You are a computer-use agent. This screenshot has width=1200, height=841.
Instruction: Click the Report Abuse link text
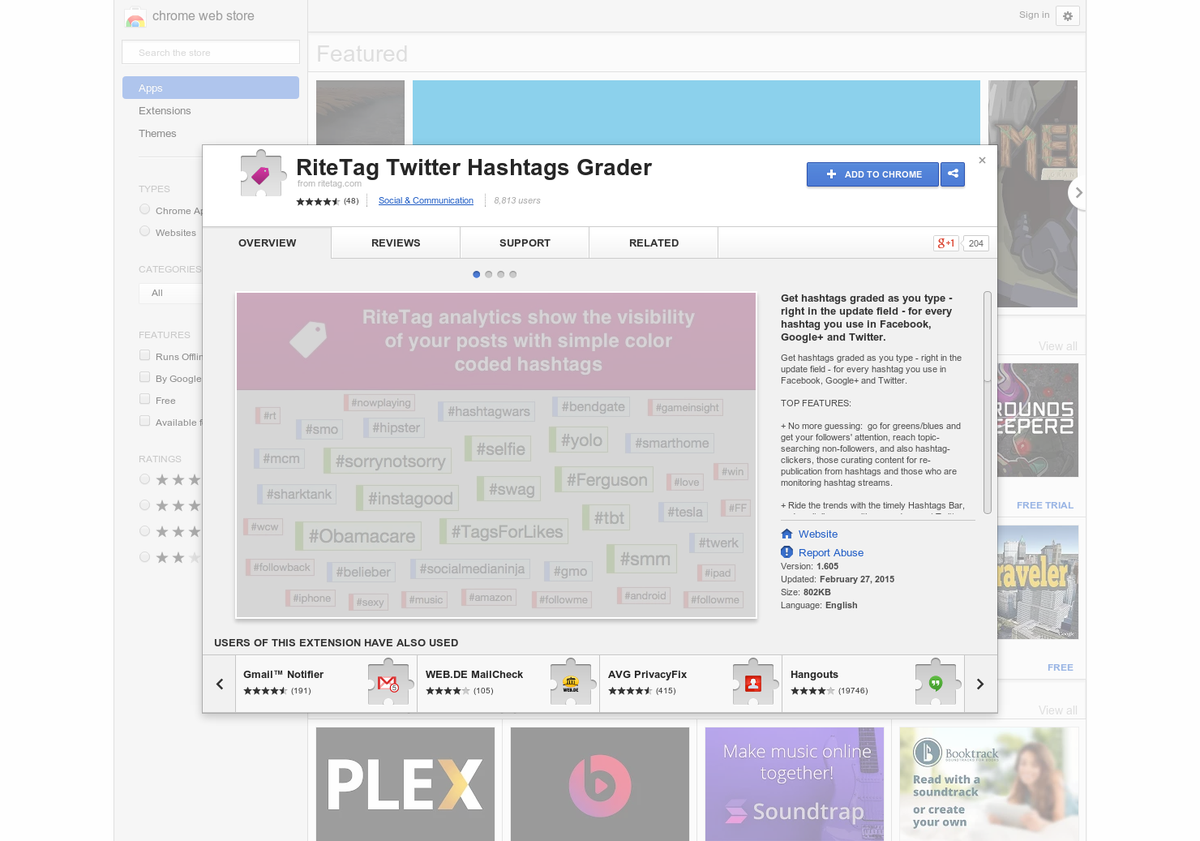point(831,553)
